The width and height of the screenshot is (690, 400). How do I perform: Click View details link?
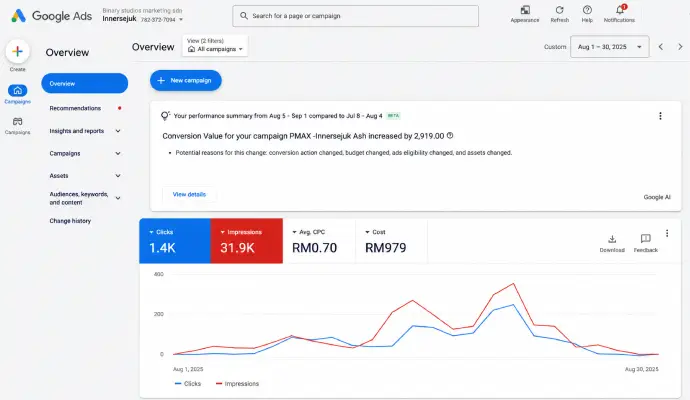[189, 194]
